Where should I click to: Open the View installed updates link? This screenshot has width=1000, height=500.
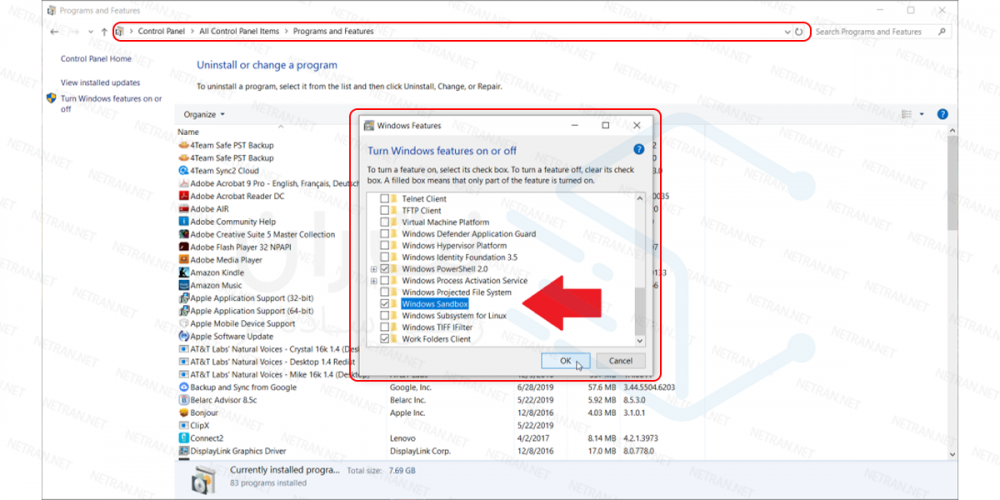(x=100, y=83)
